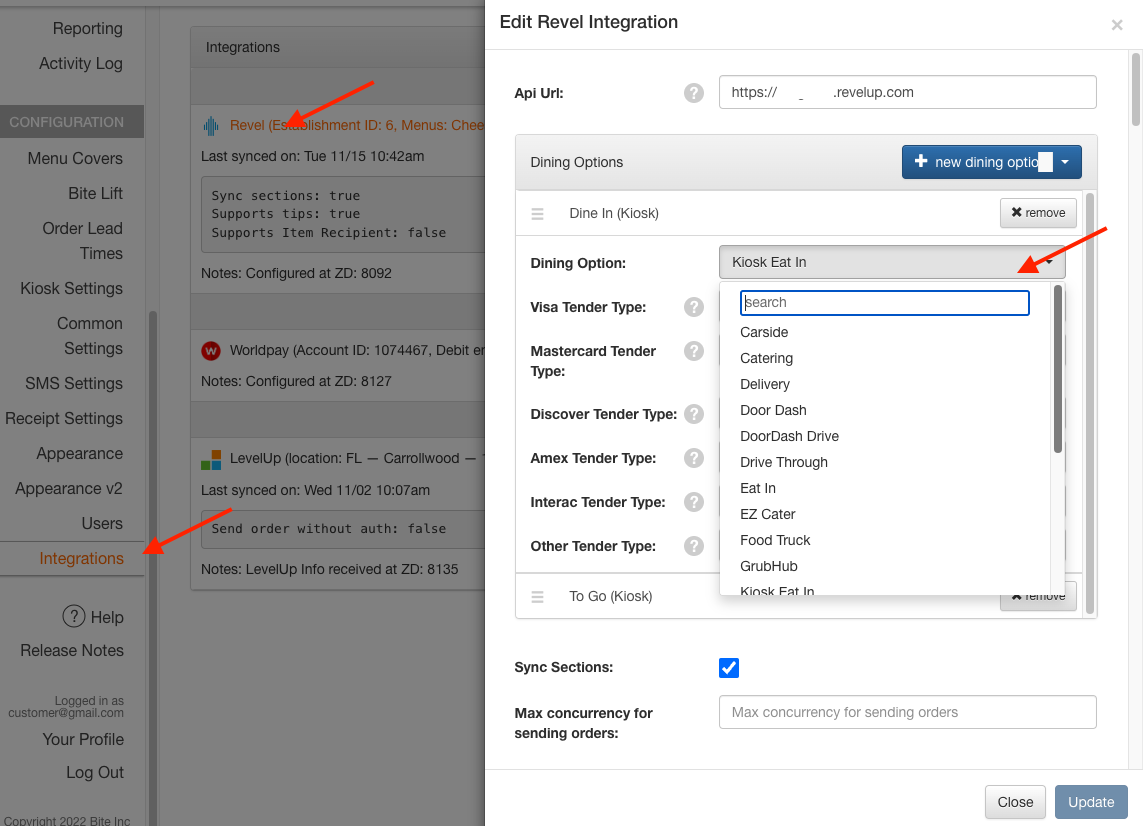Click the LevelUp logo icon

pyautogui.click(x=211, y=459)
